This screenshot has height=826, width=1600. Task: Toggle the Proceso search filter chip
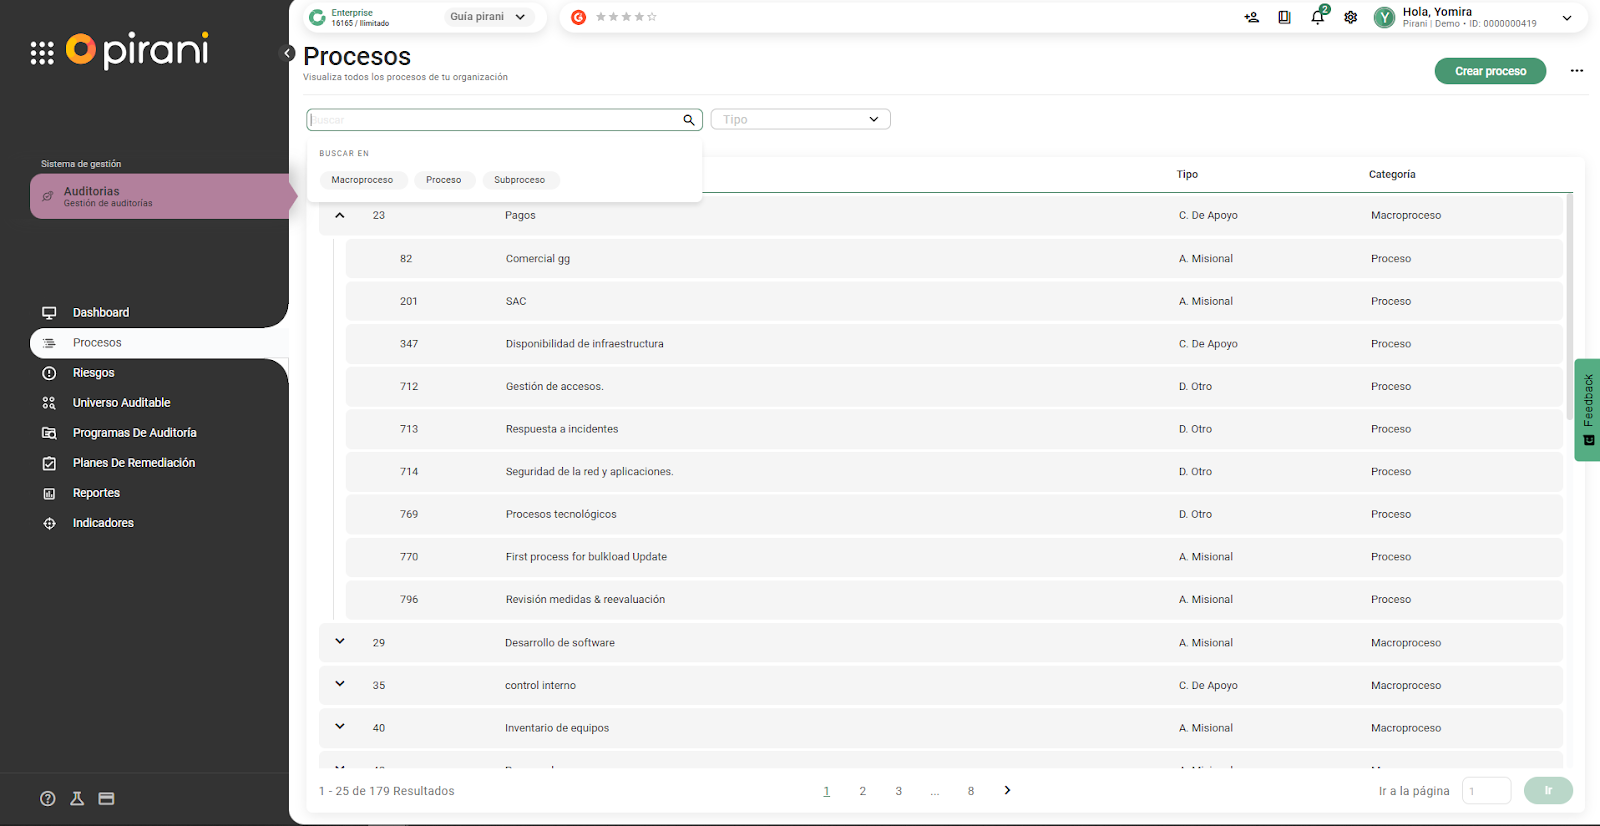click(443, 180)
